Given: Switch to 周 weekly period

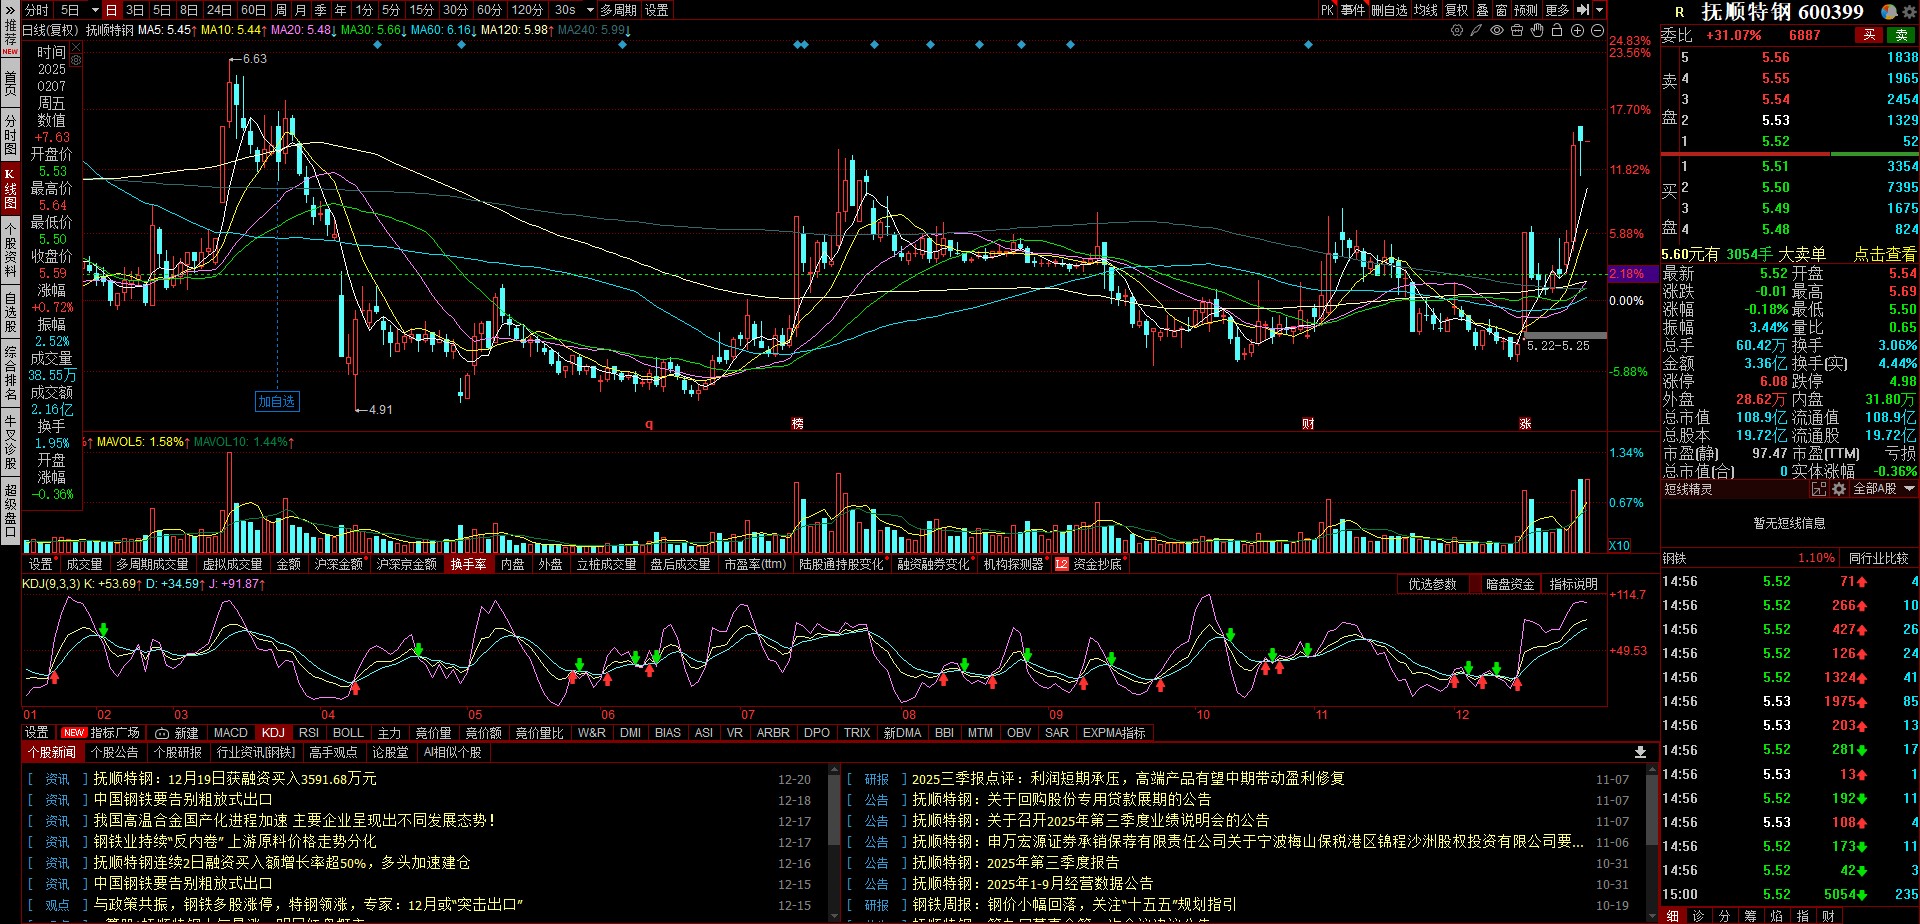Looking at the screenshot, I should 281,10.
